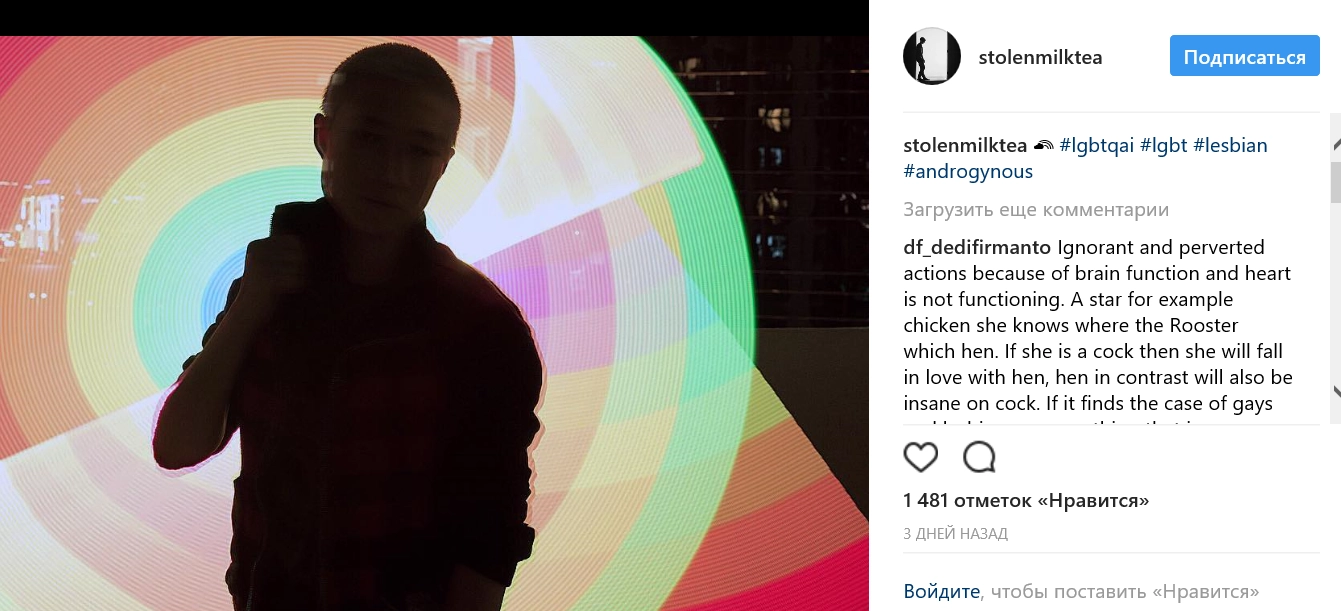Screen dimensions: 1341x611
Task: Open stolenmilktea profile avatar
Action: [932, 57]
